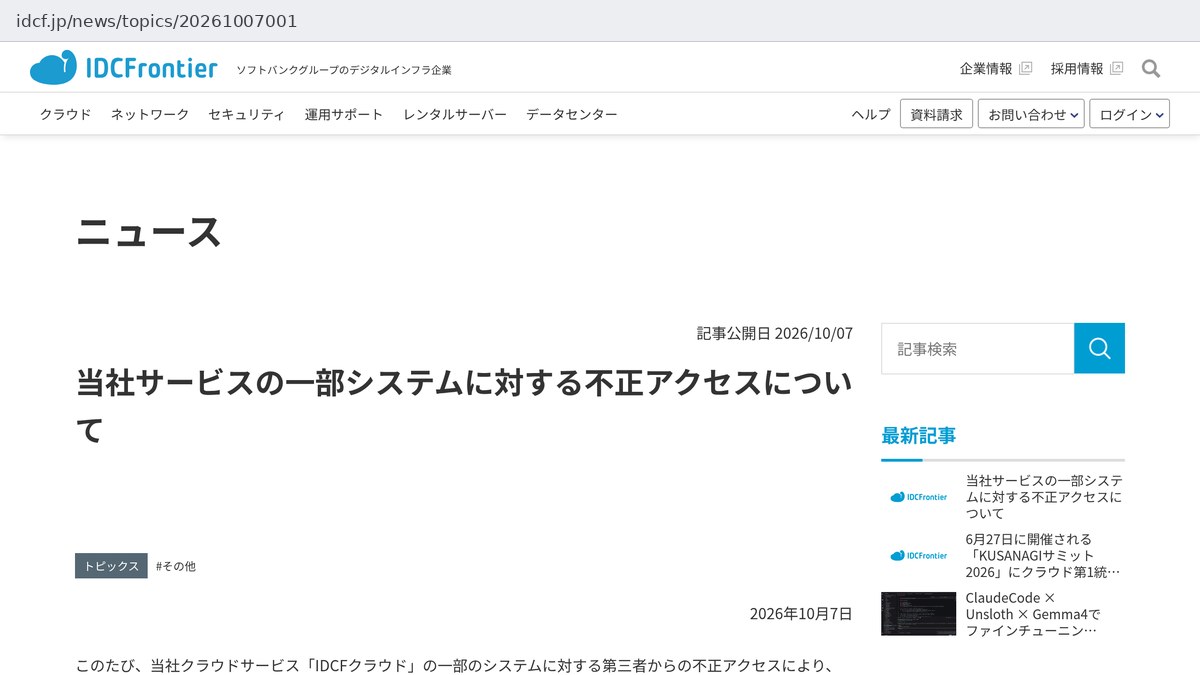Open the データセンター menu
This screenshot has width=1200, height=675.
pyautogui.click(x=572, y=114)
